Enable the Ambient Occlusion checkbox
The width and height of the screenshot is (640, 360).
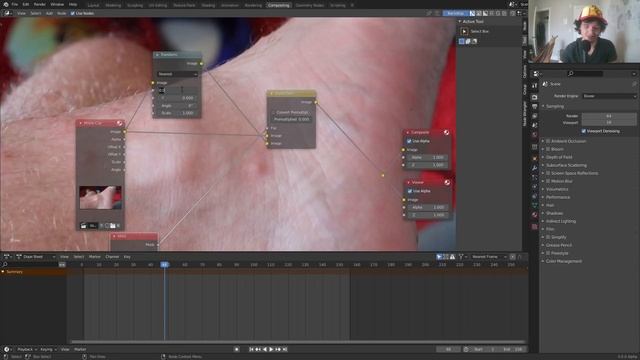(548, 141)
